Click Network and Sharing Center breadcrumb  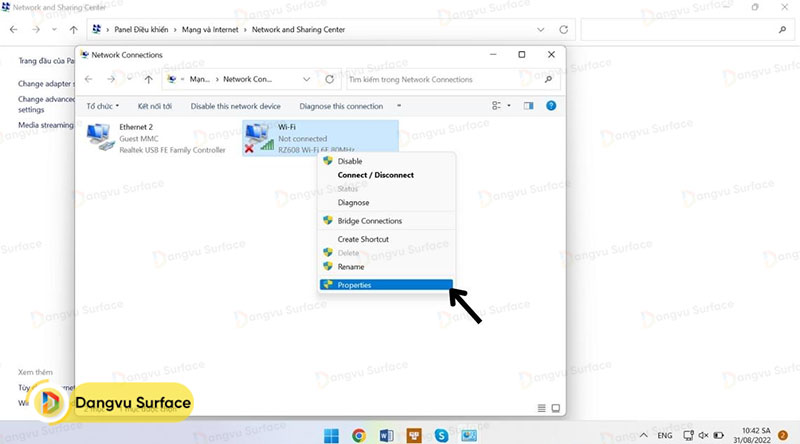[x=298, y=30]
